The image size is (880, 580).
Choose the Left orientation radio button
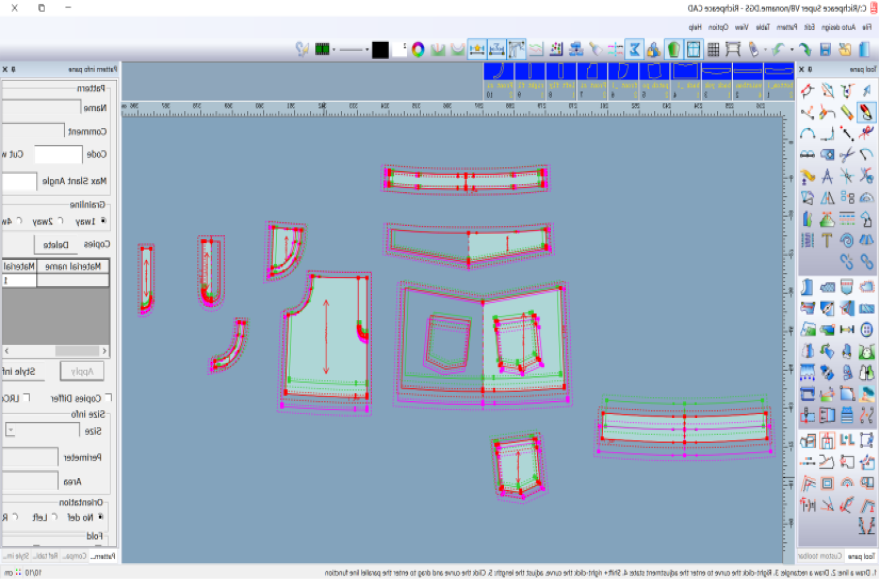coord(54,517)
